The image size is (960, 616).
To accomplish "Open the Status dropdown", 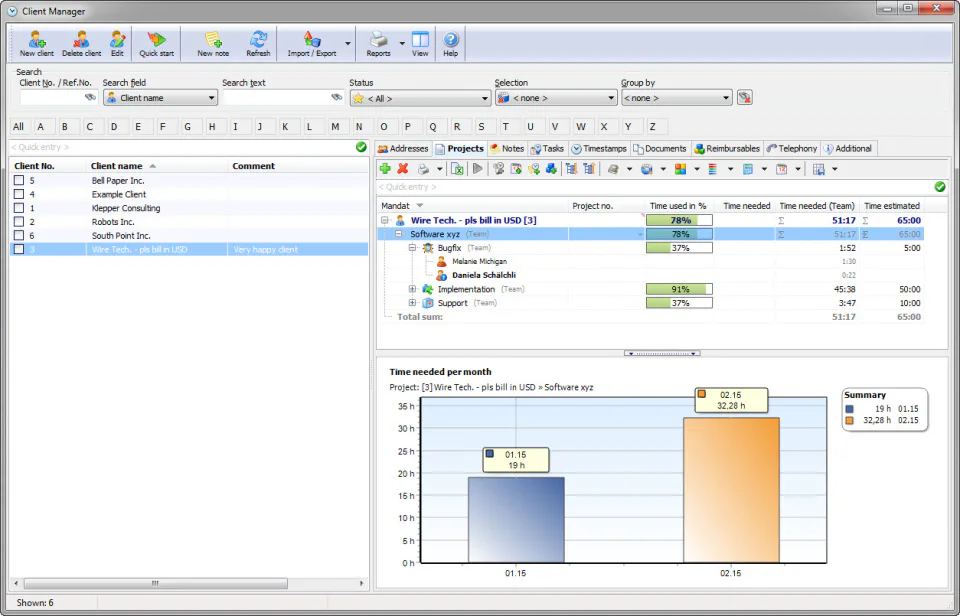I will pyautogui.click(x=421, y=98).
